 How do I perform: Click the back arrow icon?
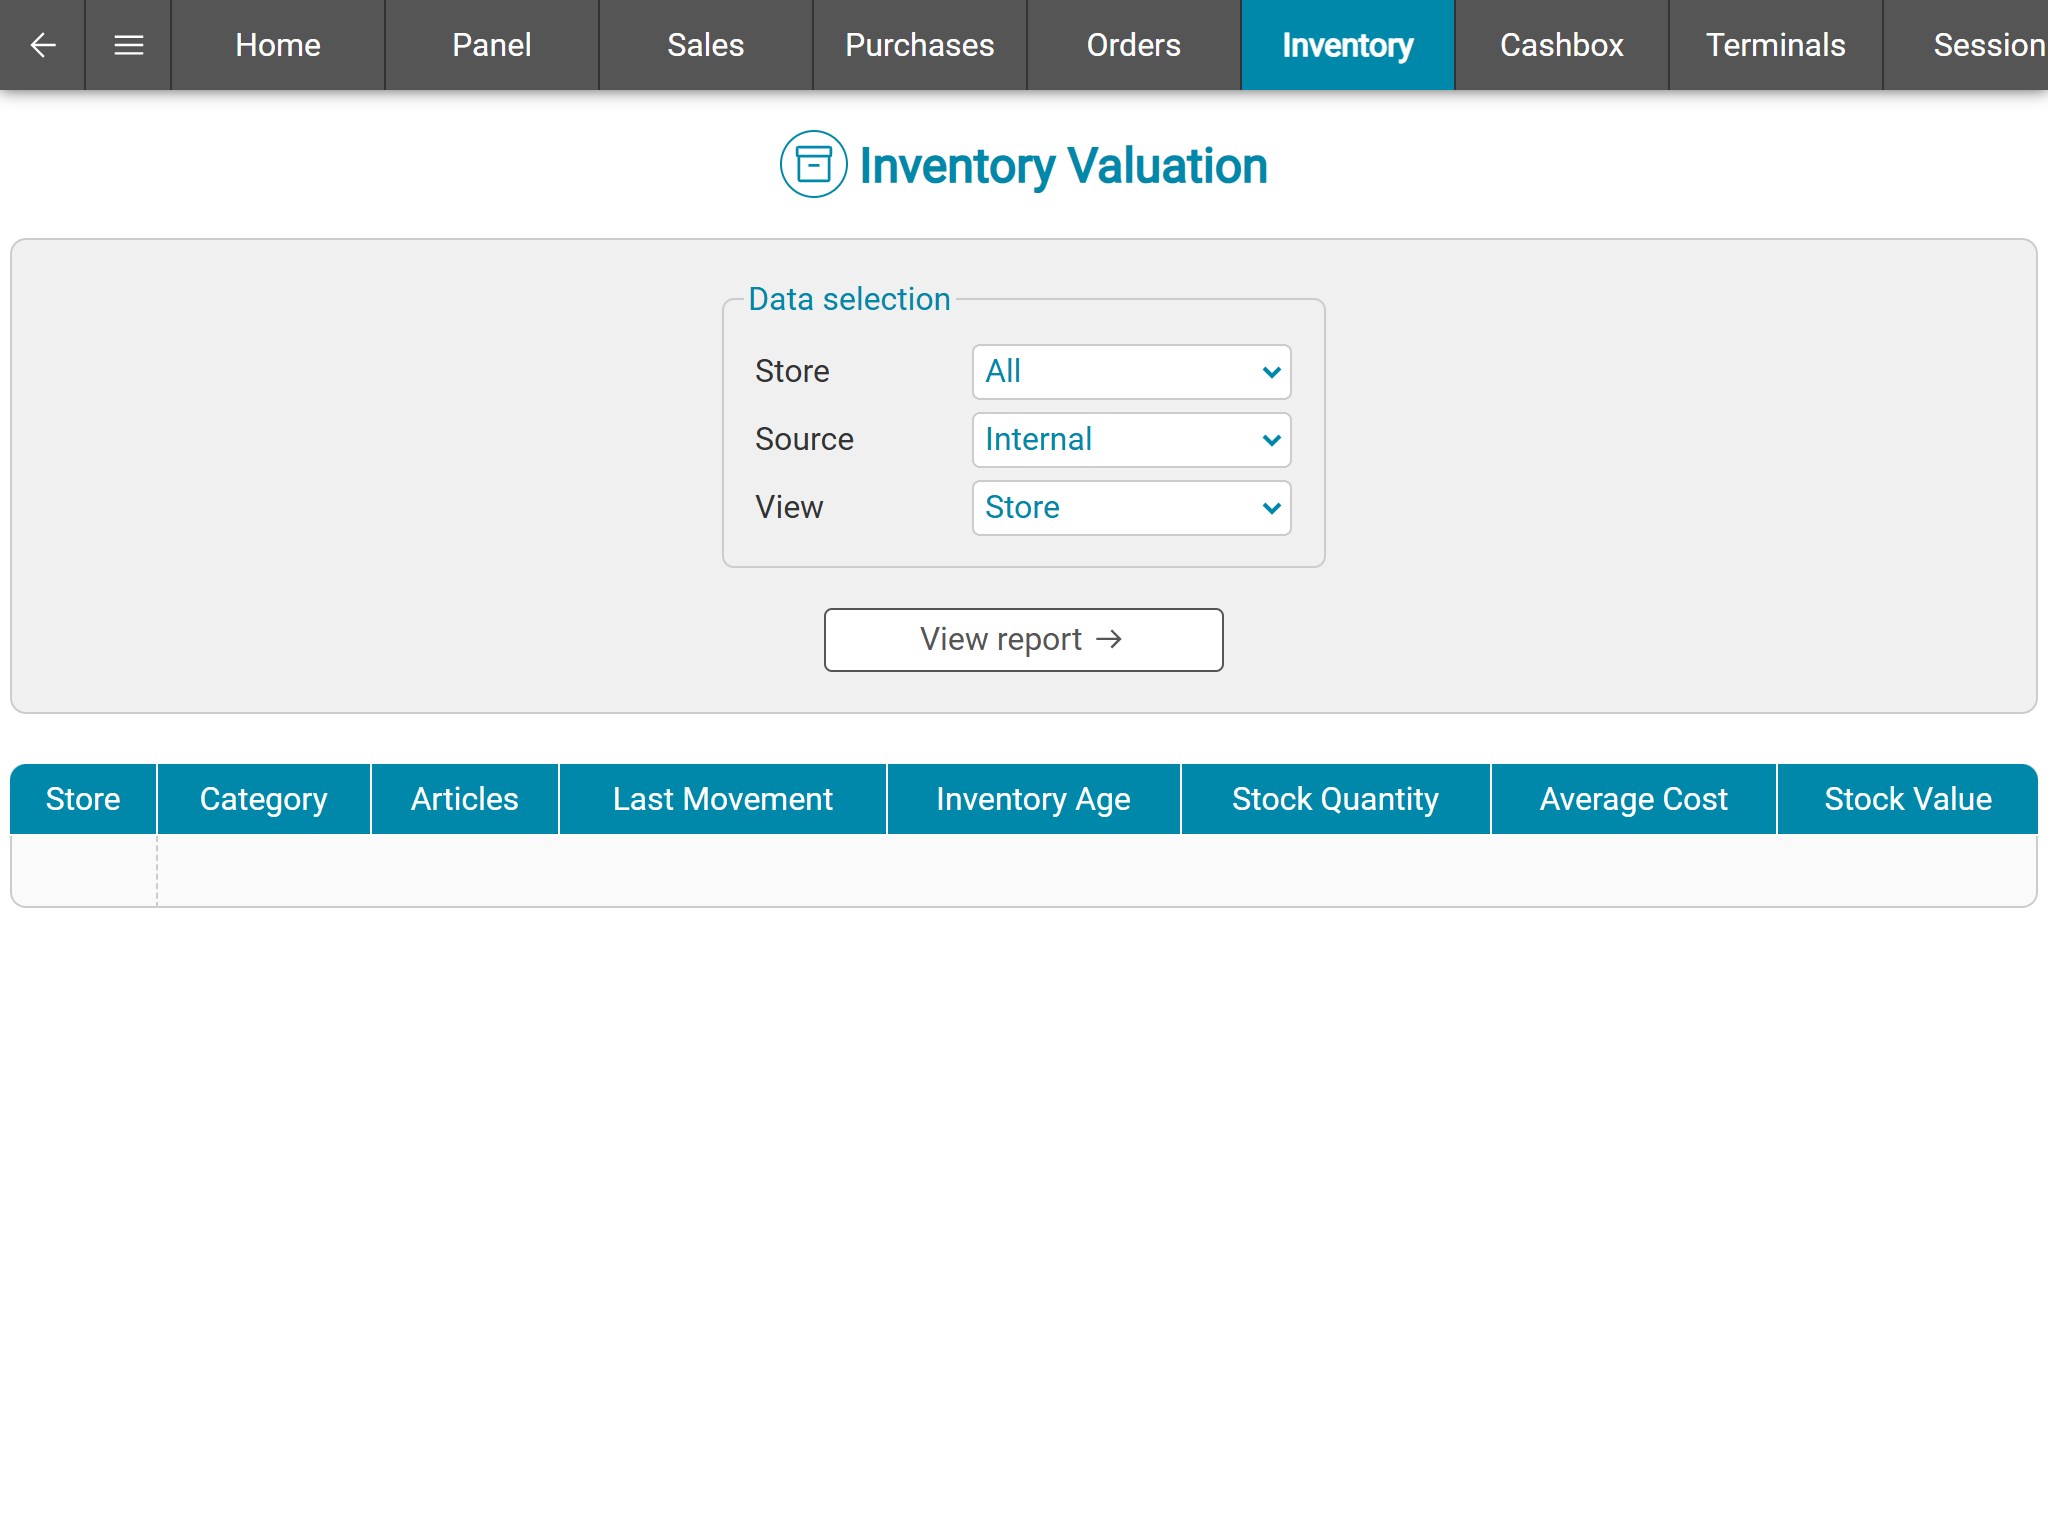42,45
